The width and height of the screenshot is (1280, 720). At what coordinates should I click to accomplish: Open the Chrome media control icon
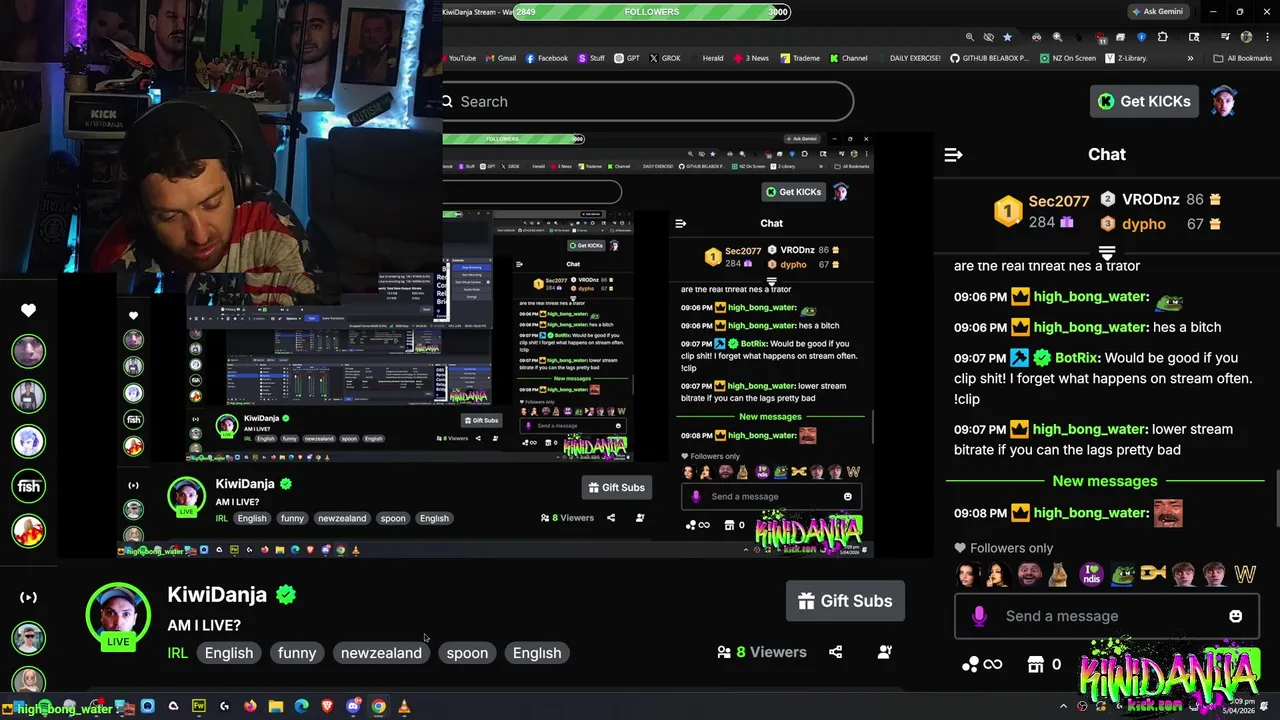(1225, 37)
